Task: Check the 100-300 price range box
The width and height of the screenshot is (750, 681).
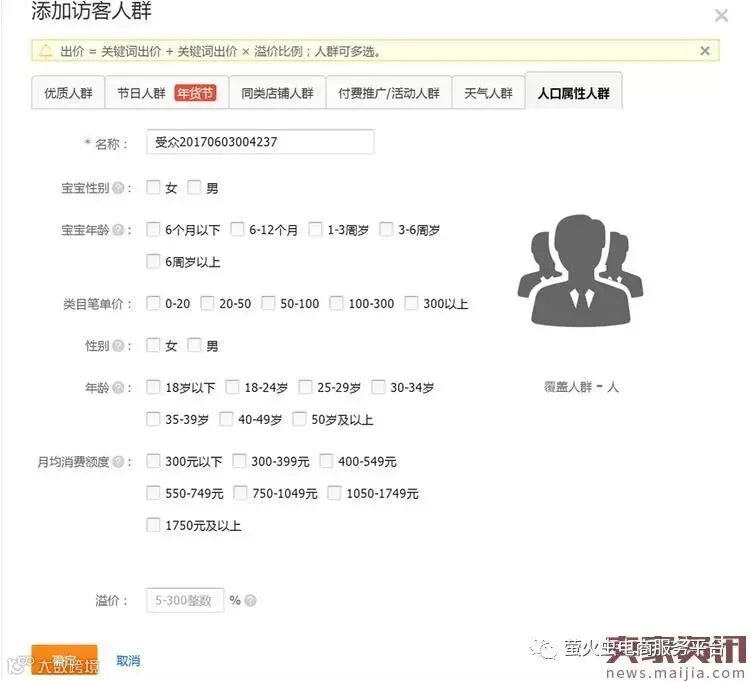Action: click(336, 303)
